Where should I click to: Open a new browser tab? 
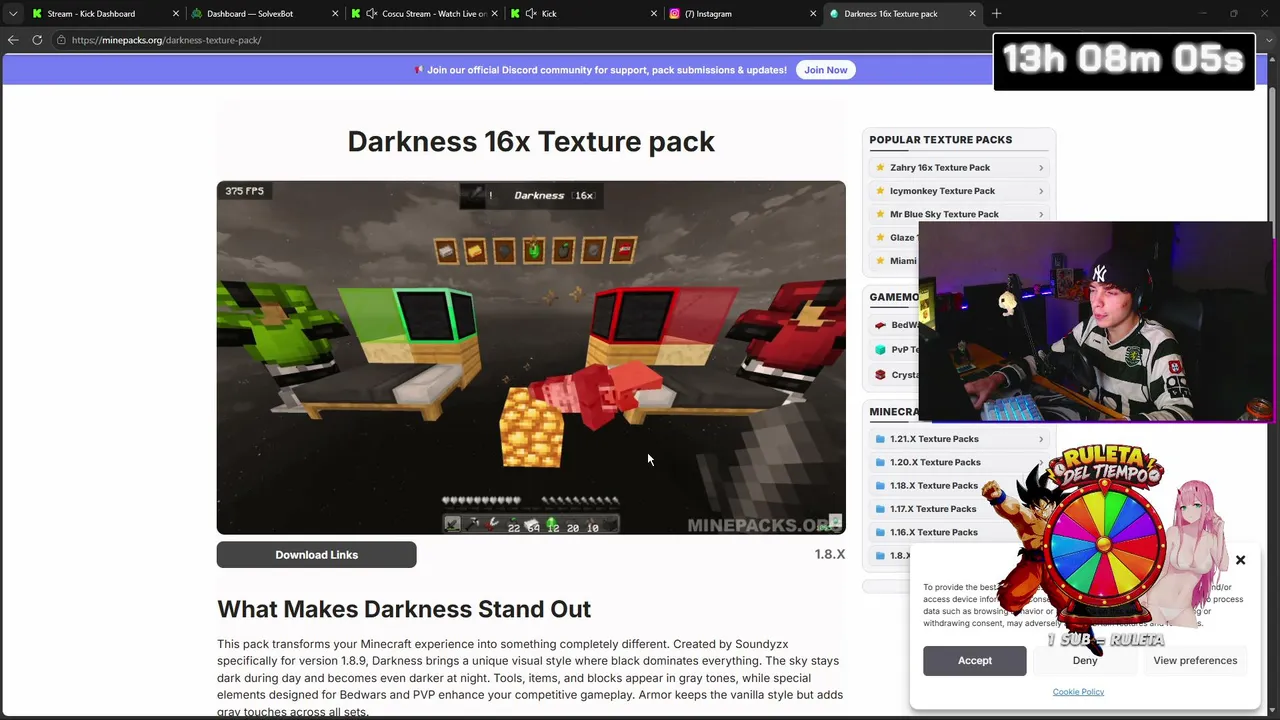(996, 14)
